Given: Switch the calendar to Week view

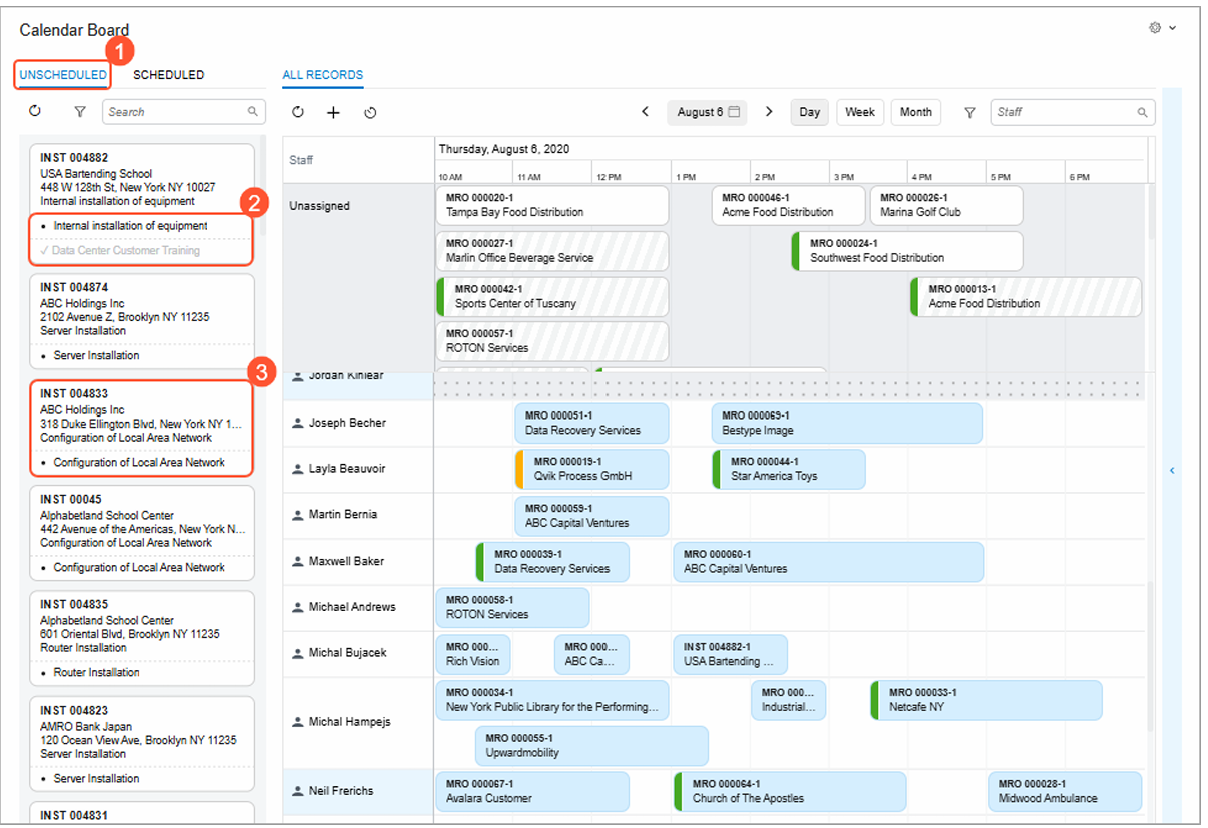Looking at the screenshot, I should coord(860,112).
